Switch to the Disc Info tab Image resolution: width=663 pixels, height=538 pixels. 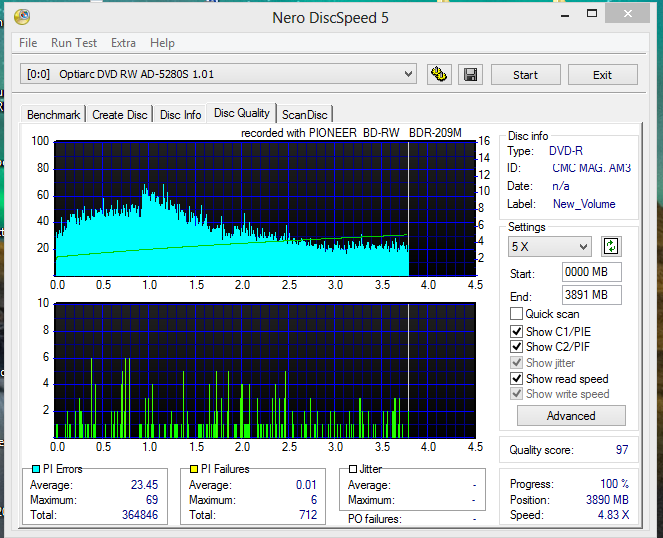click(x=181, y=115)
